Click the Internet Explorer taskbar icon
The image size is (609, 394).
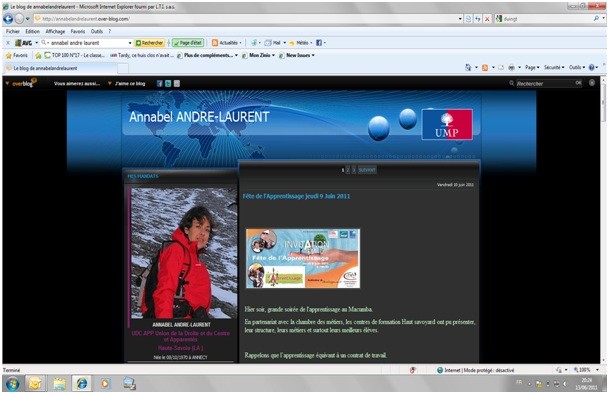(x=82, y=384)
